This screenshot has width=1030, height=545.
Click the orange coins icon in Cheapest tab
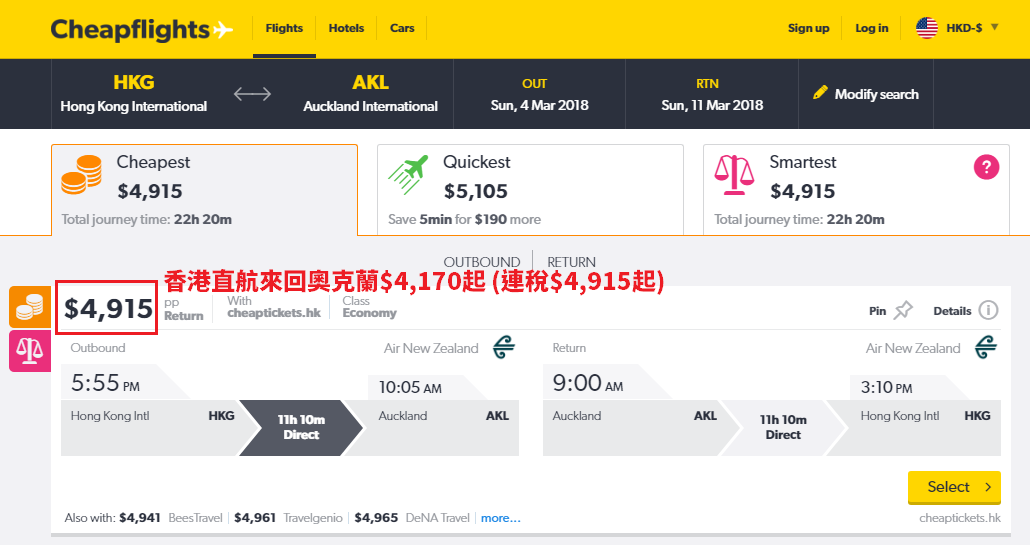[x=81, y=175]
